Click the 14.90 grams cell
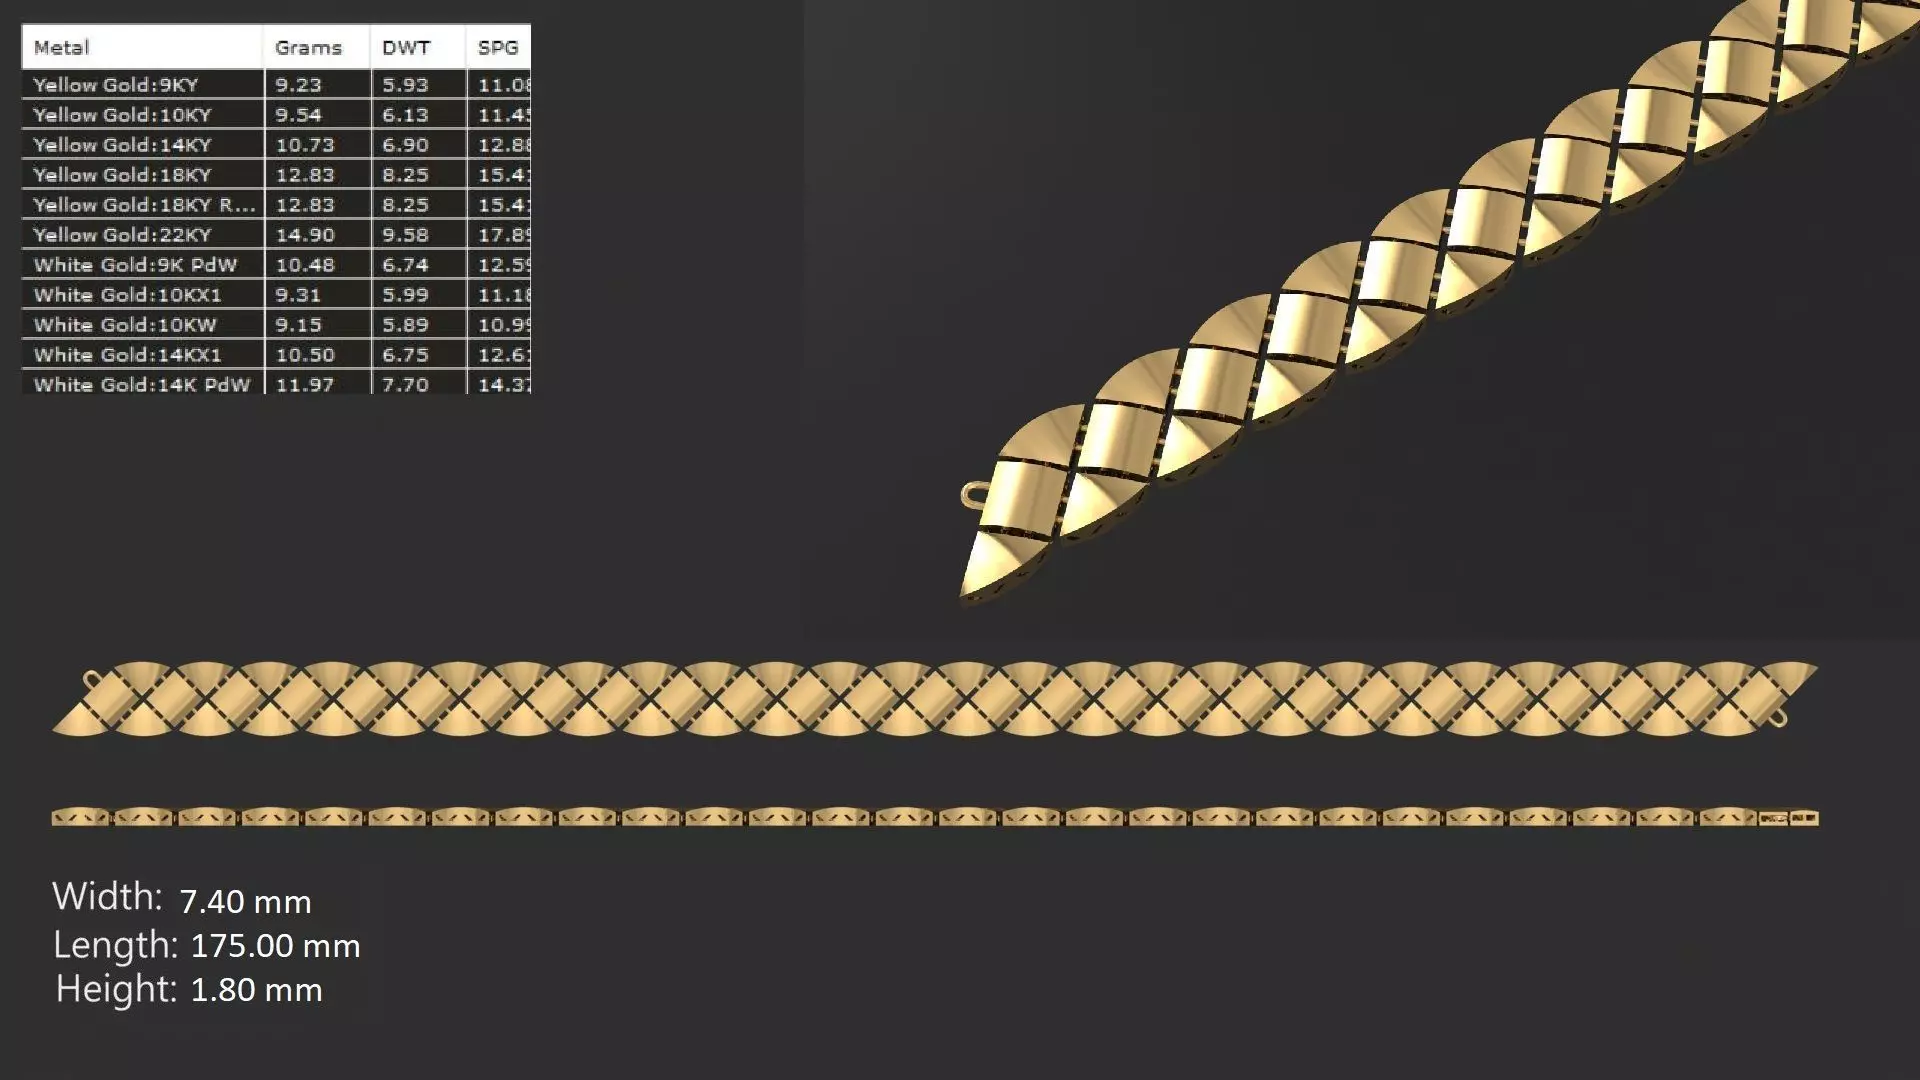This screenshot has width=1920, height=1080. (305, 235)
